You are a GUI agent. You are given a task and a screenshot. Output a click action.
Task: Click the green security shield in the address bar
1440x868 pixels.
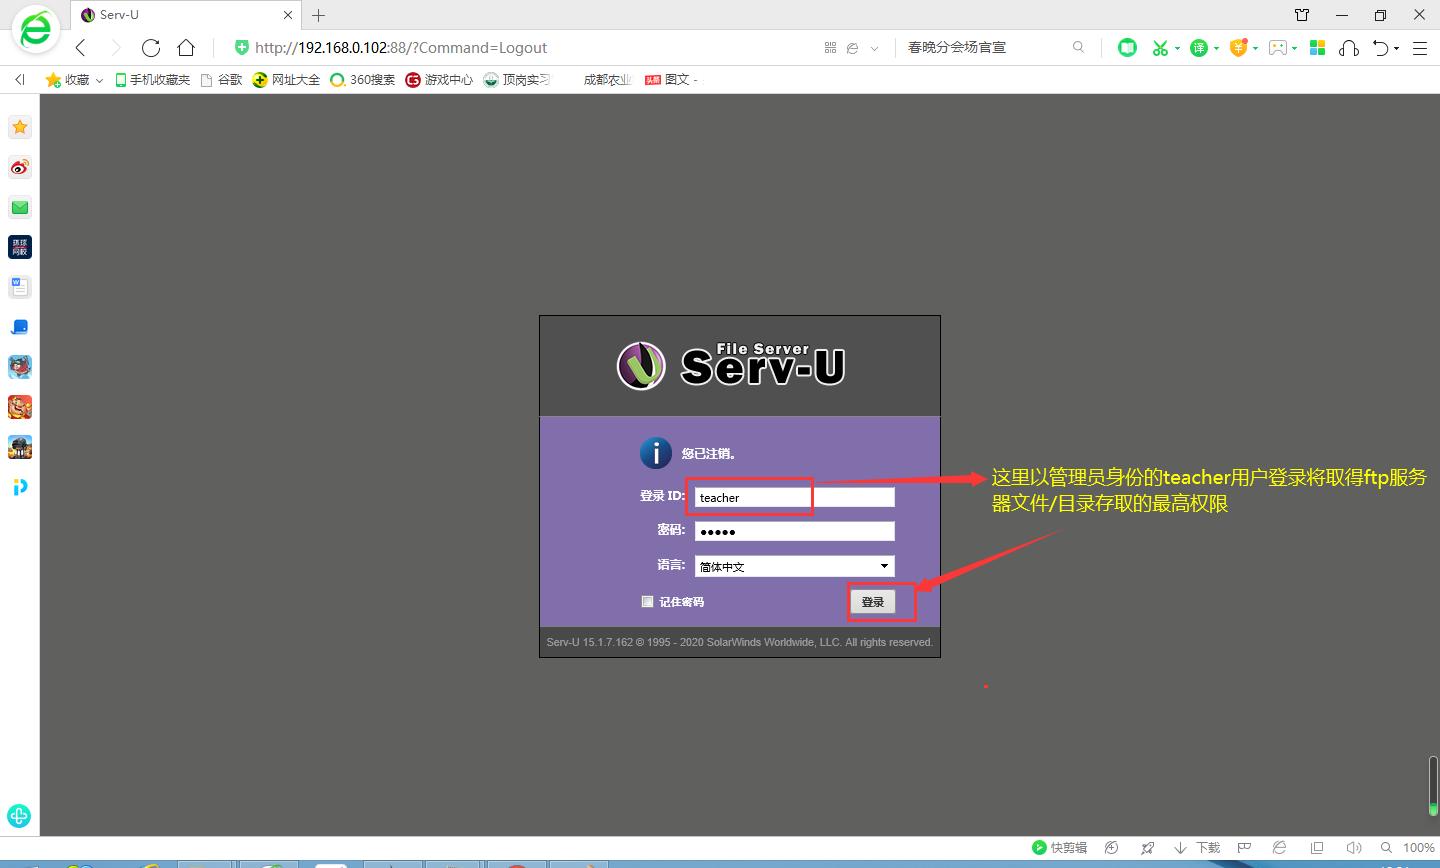point(241,47)
